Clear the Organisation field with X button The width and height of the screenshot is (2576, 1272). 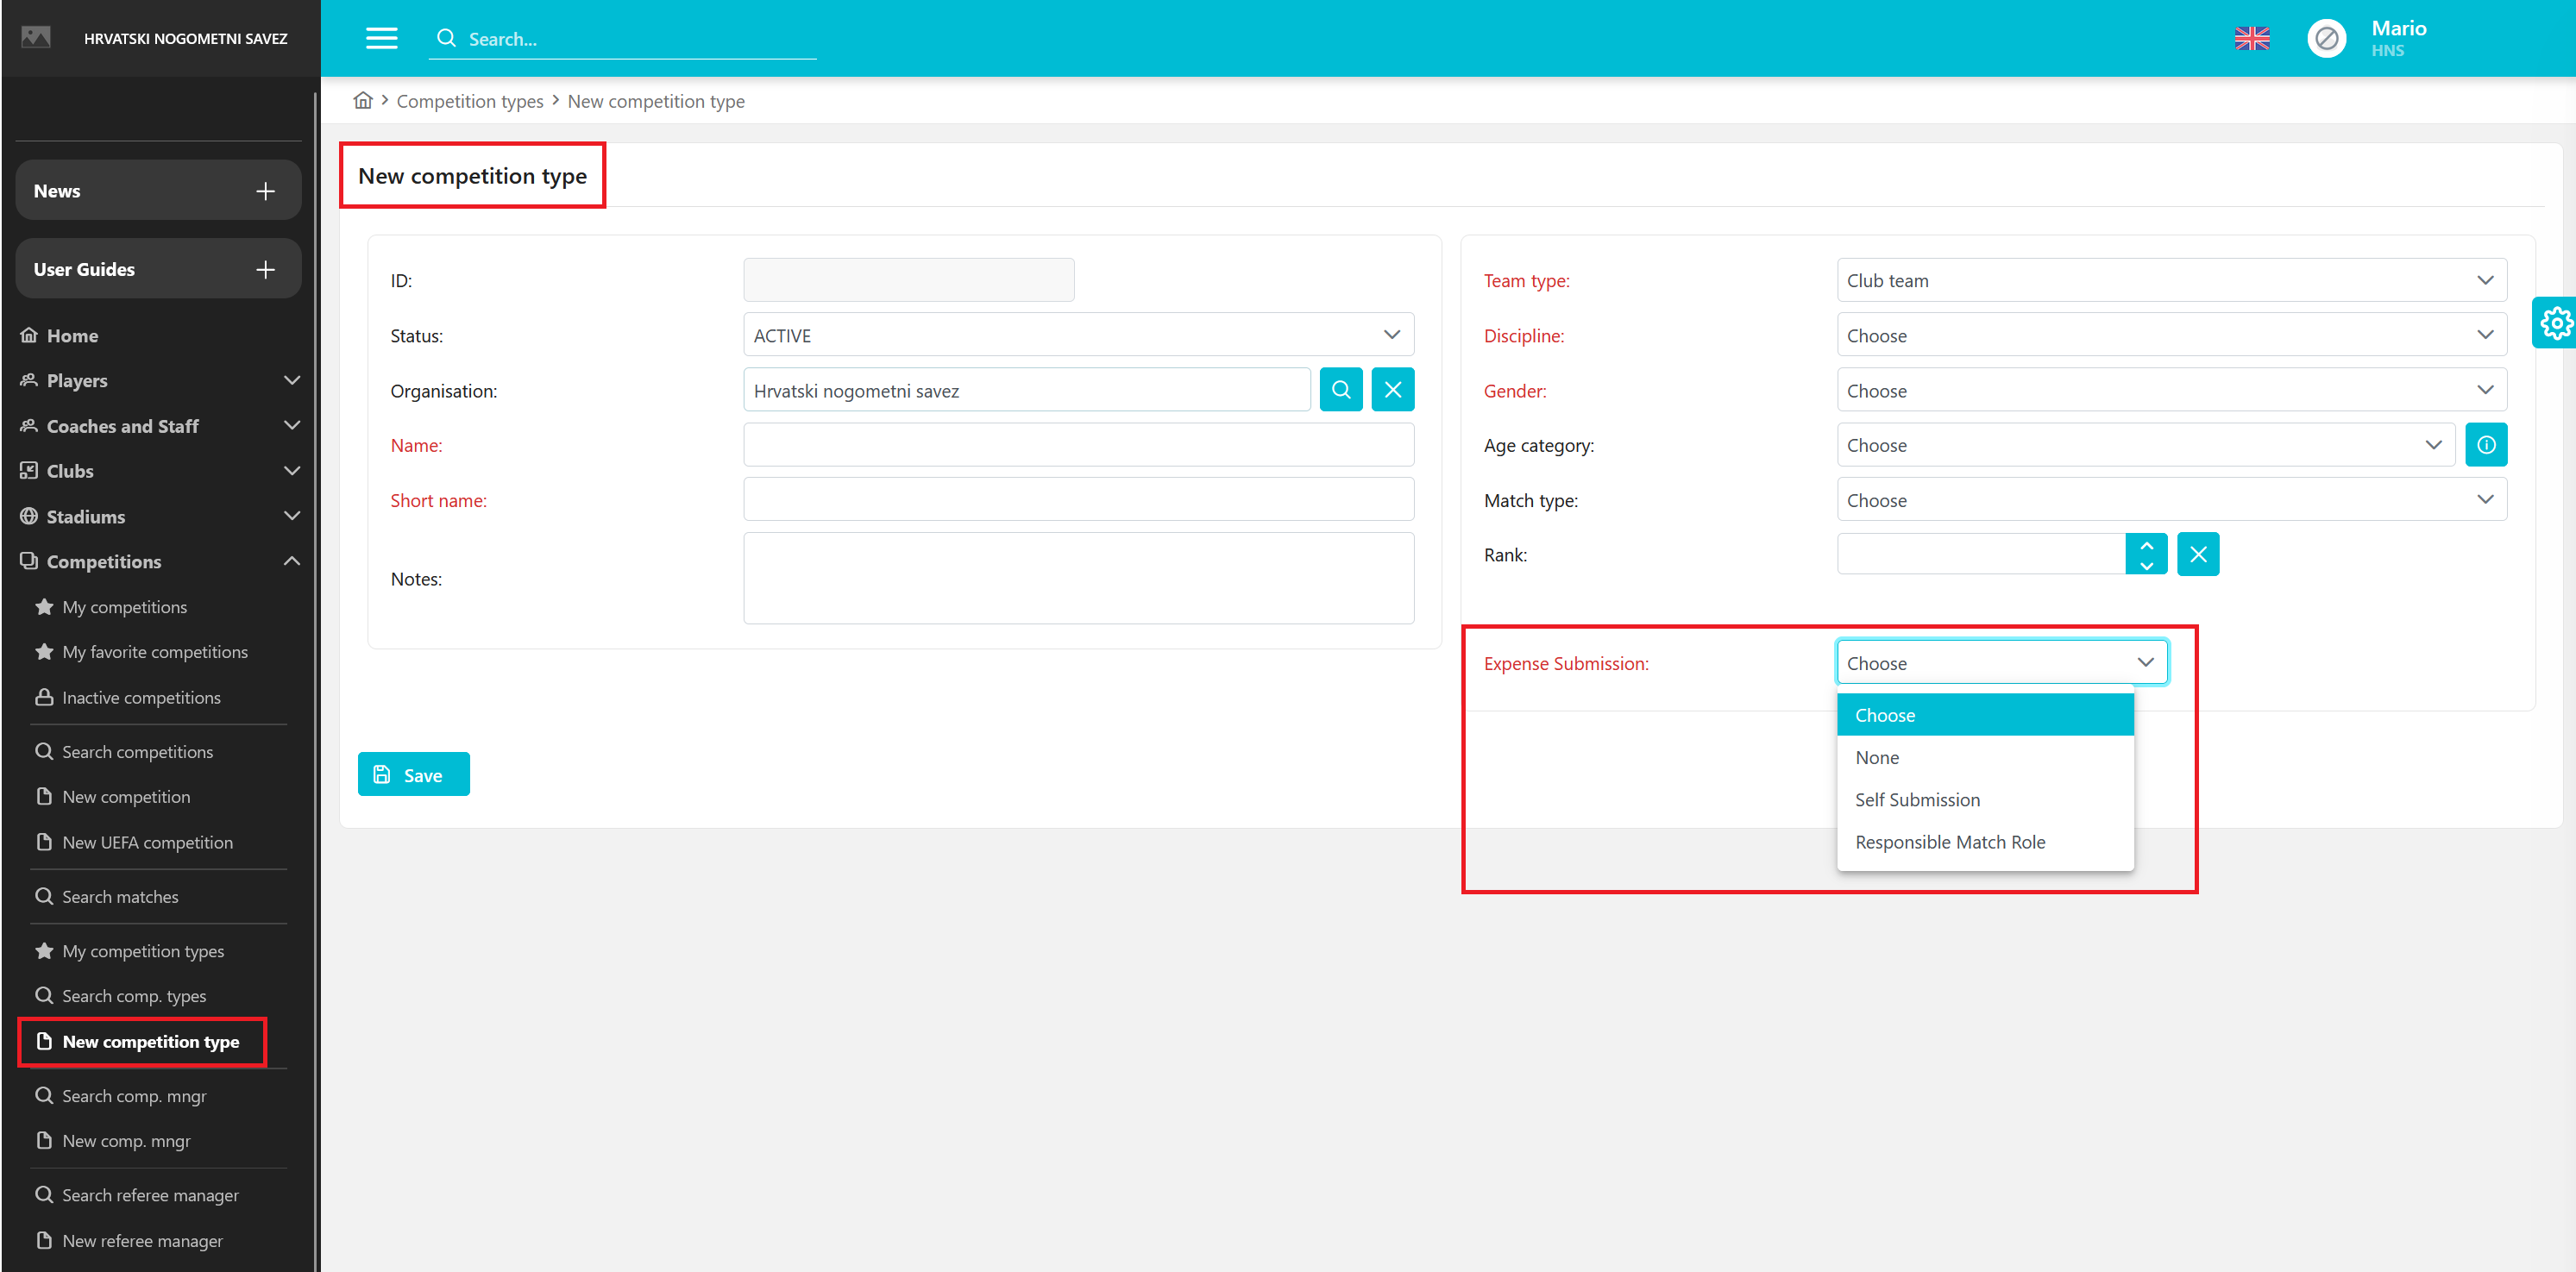[x=1392, y=390]
